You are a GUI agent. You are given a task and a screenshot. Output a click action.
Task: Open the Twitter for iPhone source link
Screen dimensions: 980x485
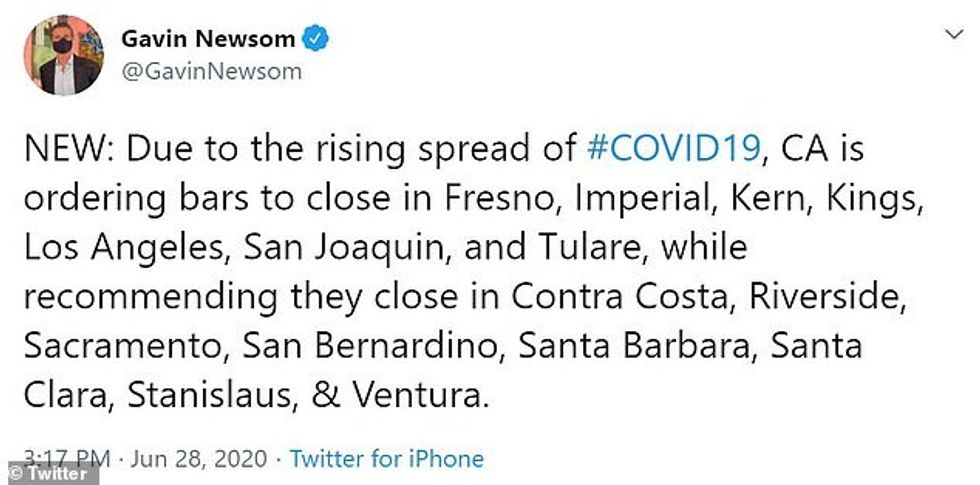386,459
